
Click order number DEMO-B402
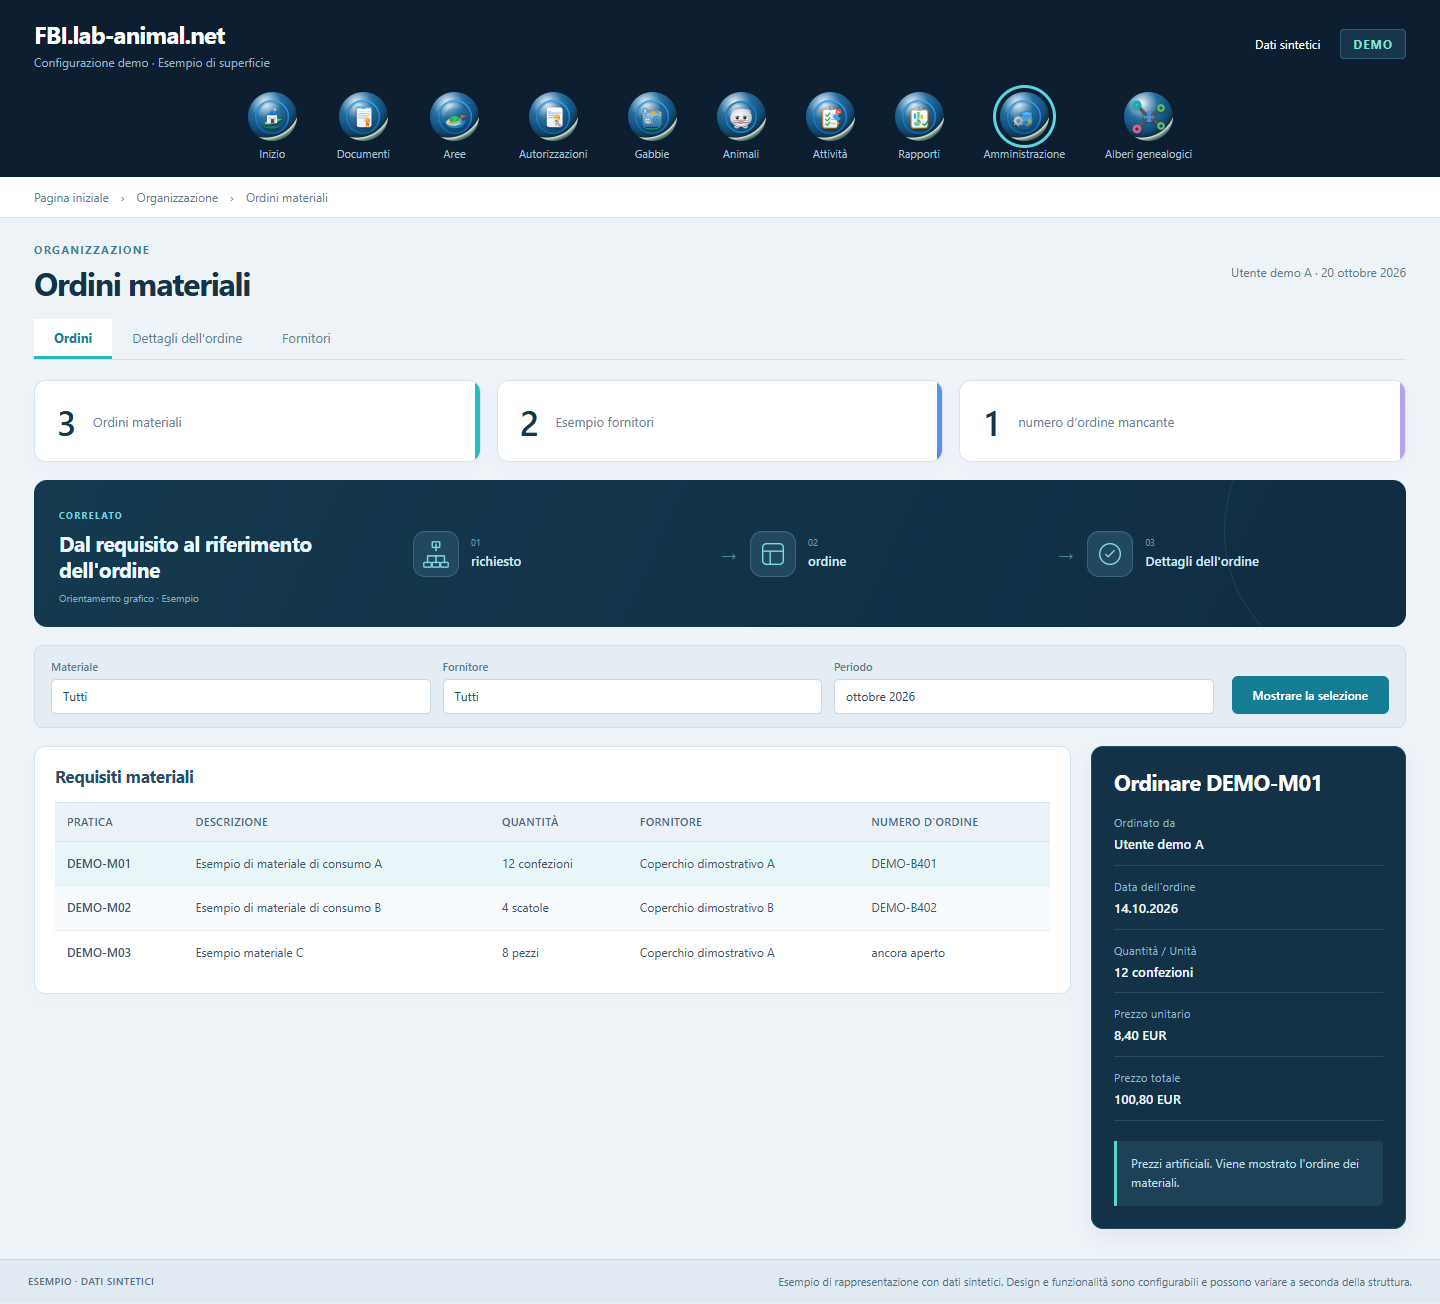904,908
